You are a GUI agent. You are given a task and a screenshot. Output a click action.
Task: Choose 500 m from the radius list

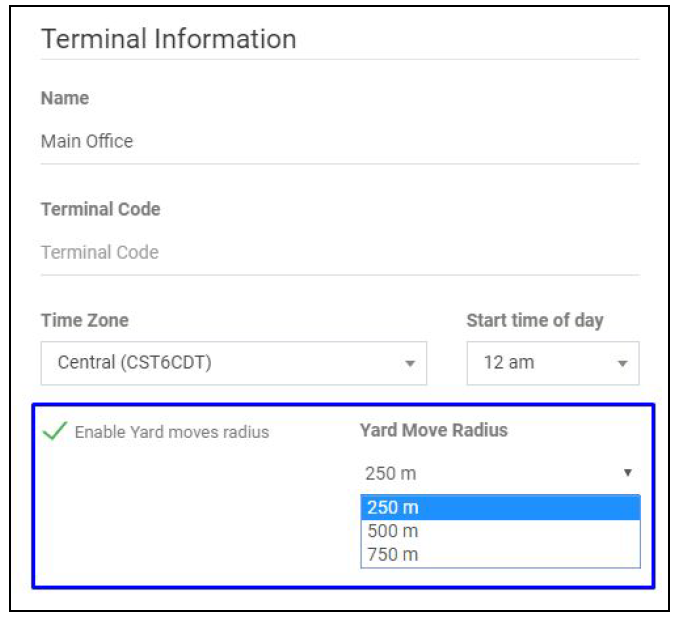(x=499, y=531)
